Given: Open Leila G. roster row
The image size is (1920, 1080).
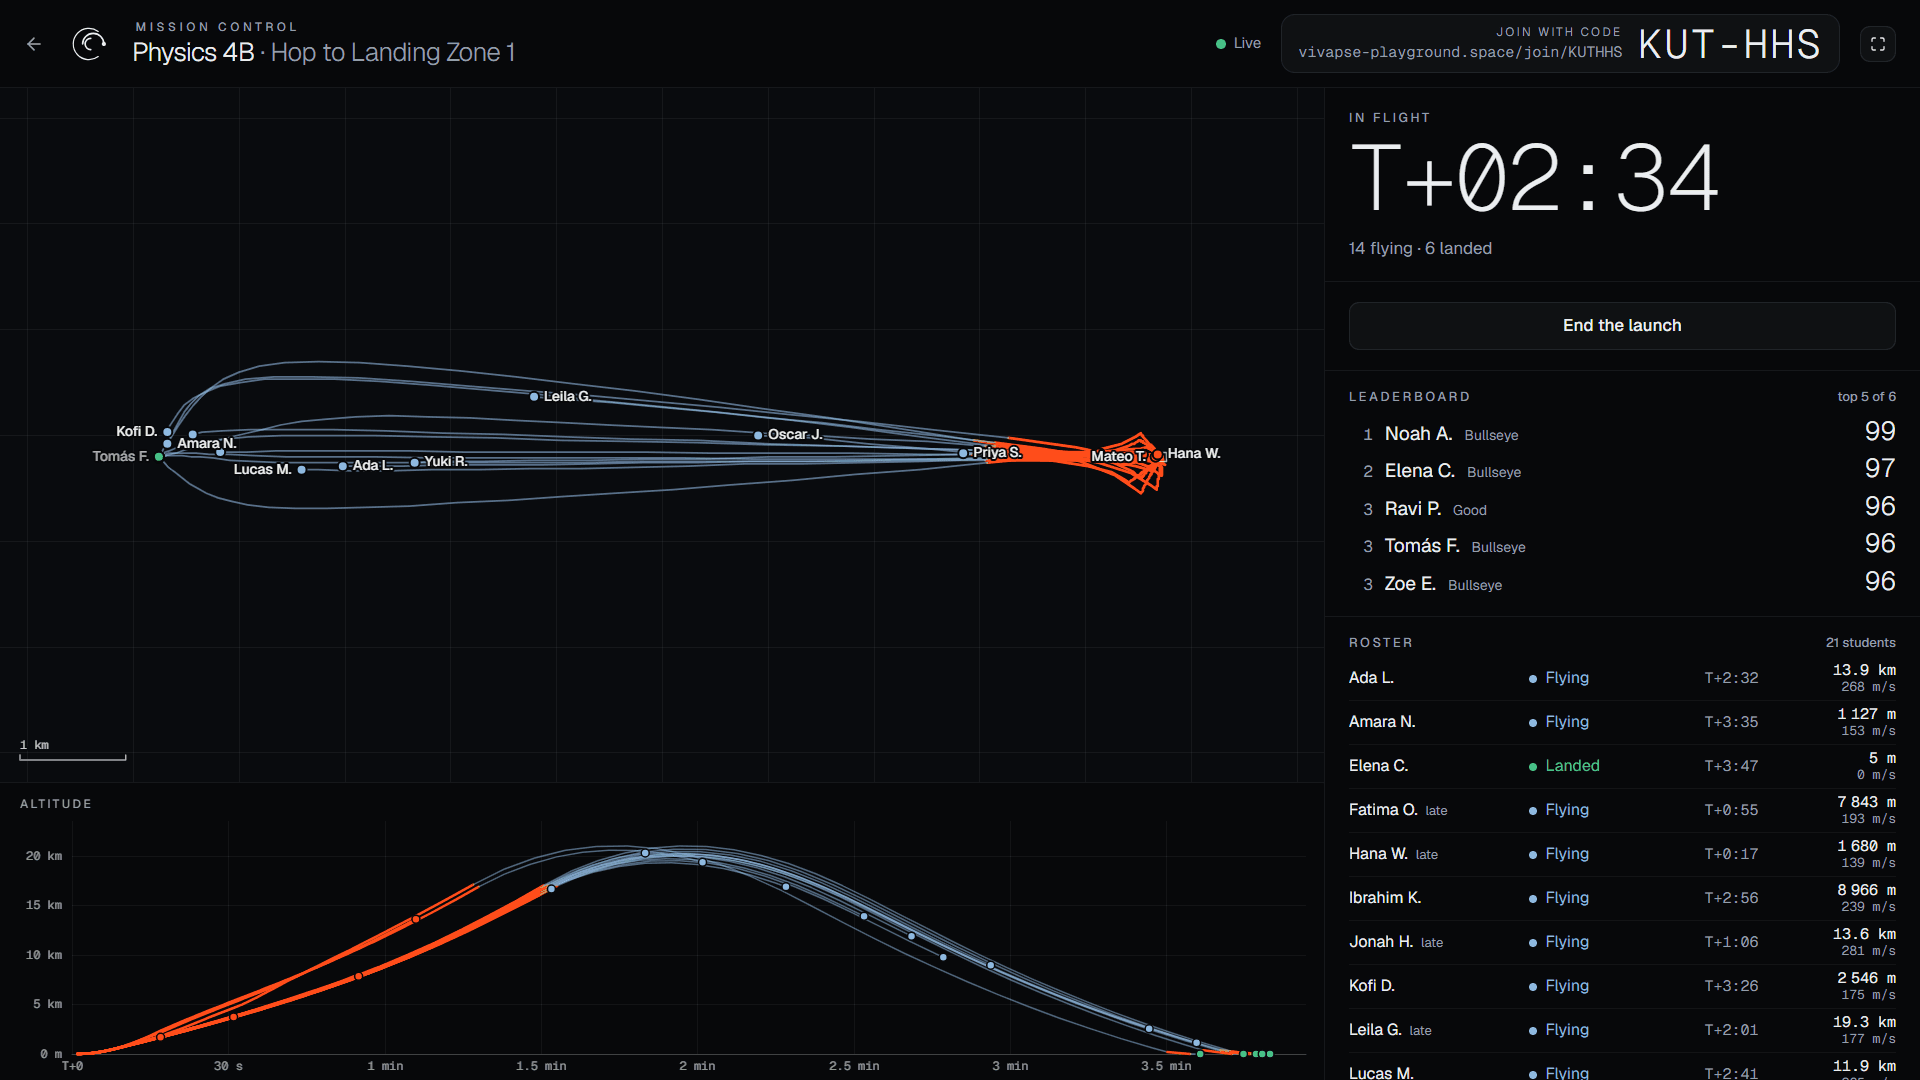Looking at the screenshot, I should [1622, 1030].
